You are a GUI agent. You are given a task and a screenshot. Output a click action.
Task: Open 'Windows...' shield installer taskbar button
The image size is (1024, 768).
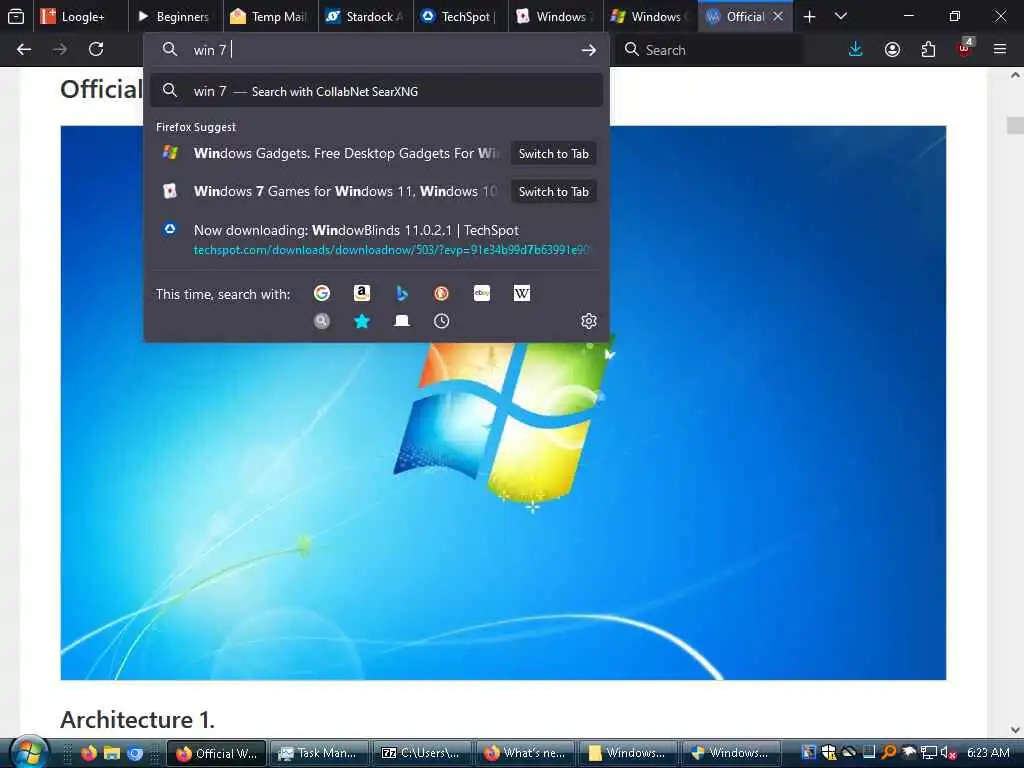(x=730, y=753)
